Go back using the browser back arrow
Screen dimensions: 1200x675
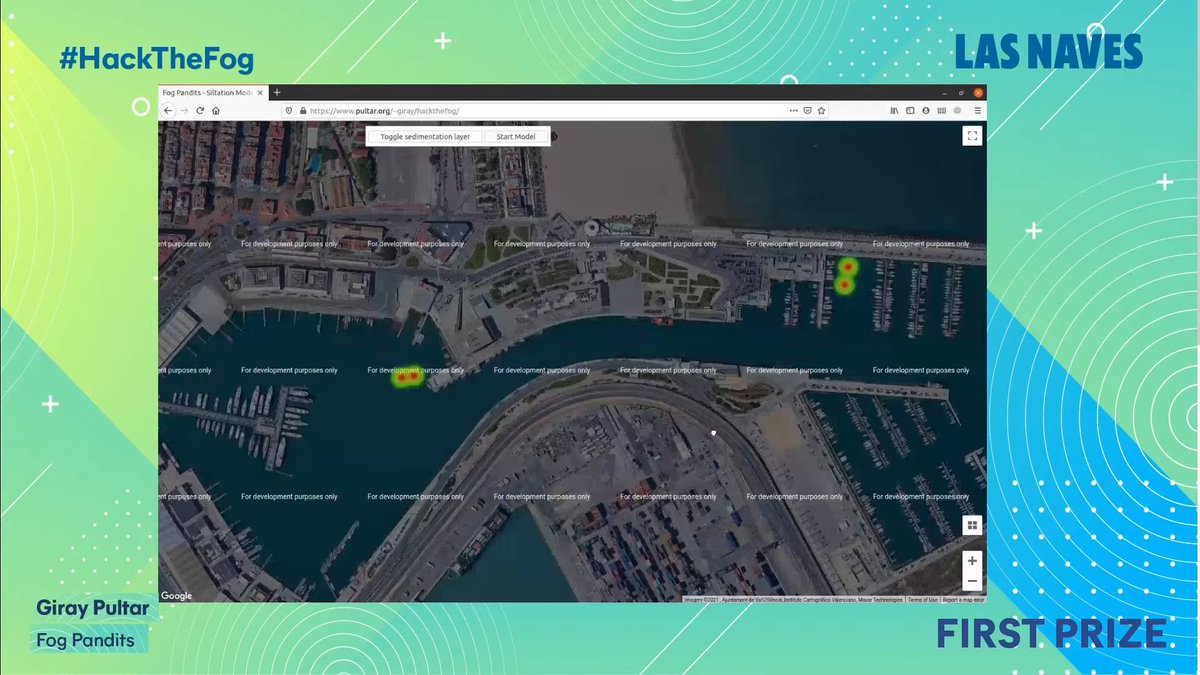168,110
